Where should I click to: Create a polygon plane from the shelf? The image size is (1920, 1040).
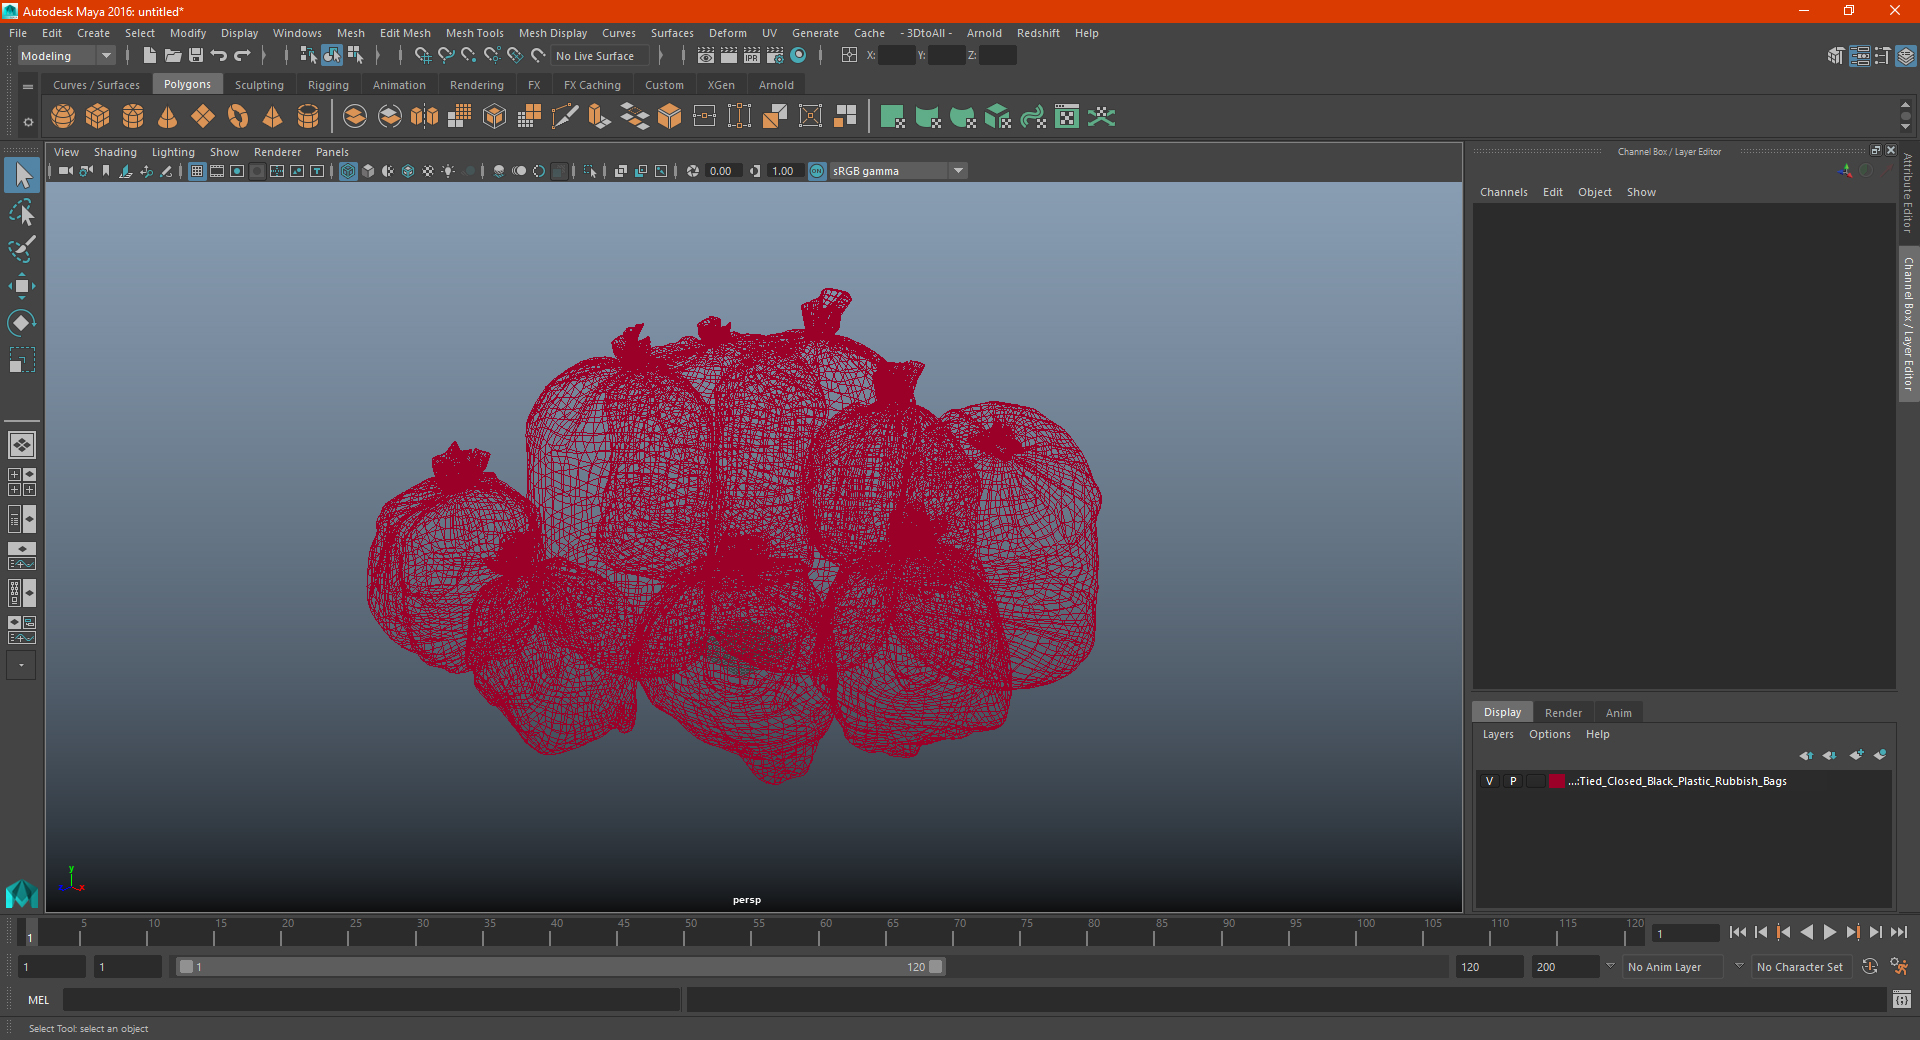point(203,117)
